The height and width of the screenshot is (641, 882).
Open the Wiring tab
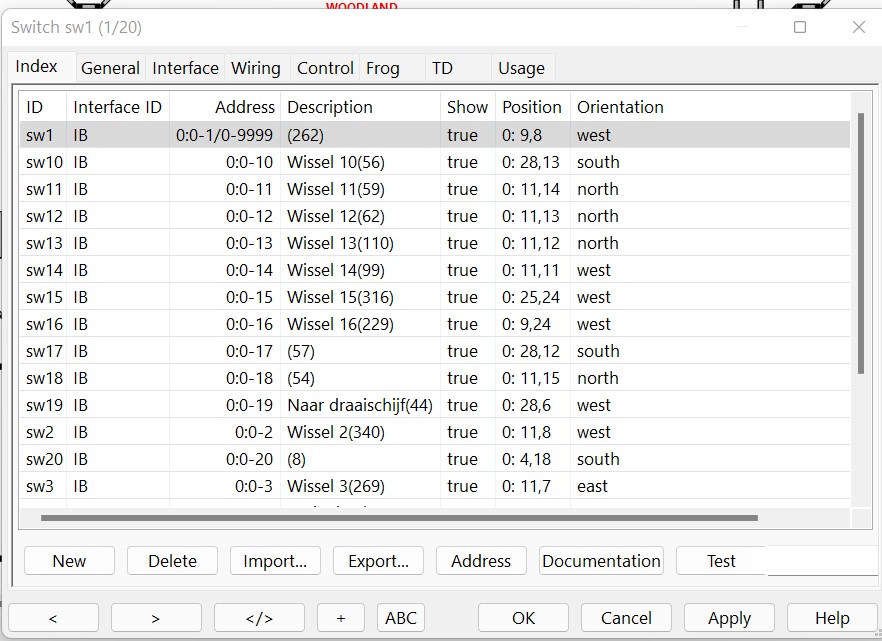pyautogui.click(x=255, y=68)
